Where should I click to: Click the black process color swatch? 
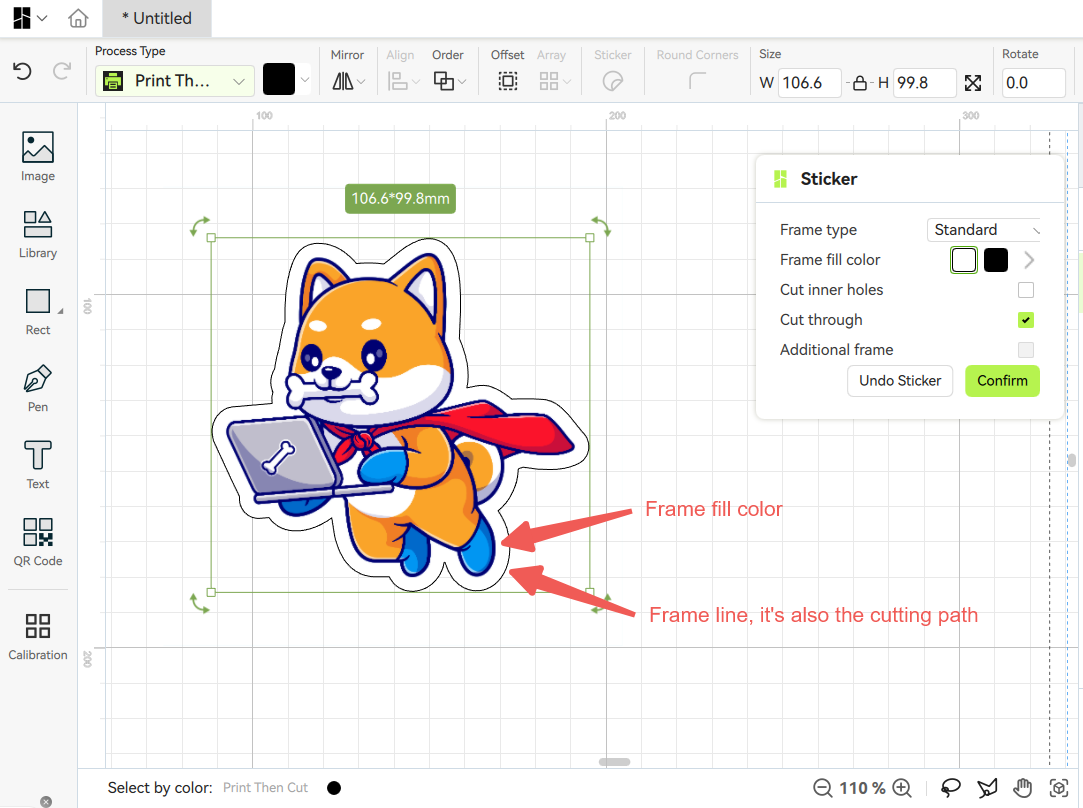pyautogui.click(x=279, y=79)
